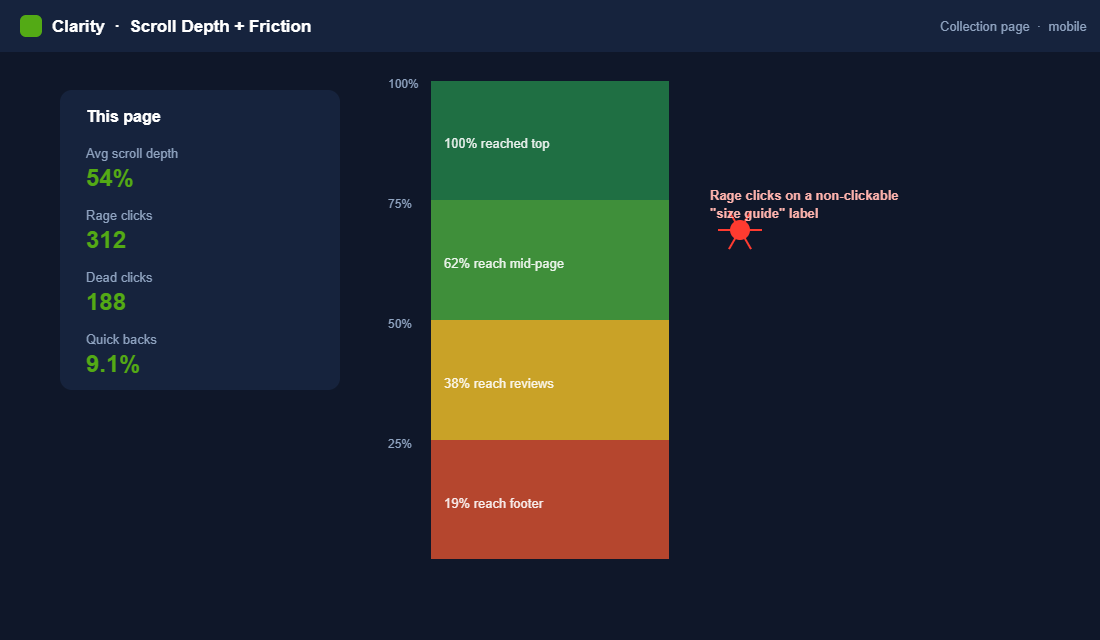Select the '38% reach reviews' yellow segment
The width and height of the screenshot is (1100, 640).
coord(549,380)
